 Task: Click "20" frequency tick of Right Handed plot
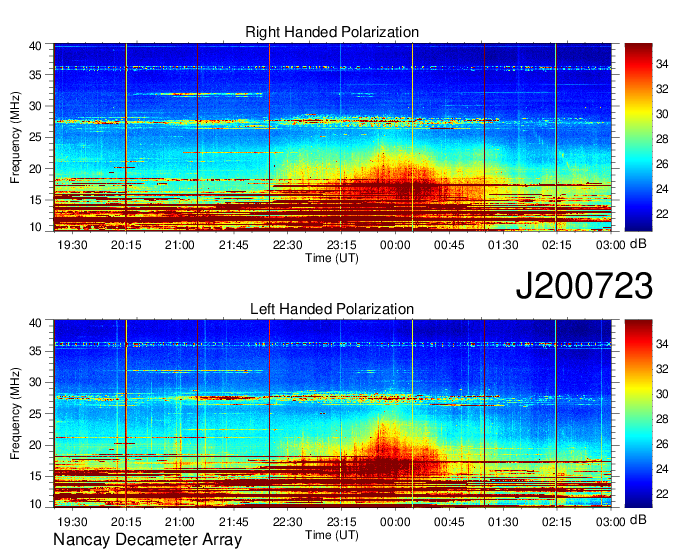click(x=36, y=169)
